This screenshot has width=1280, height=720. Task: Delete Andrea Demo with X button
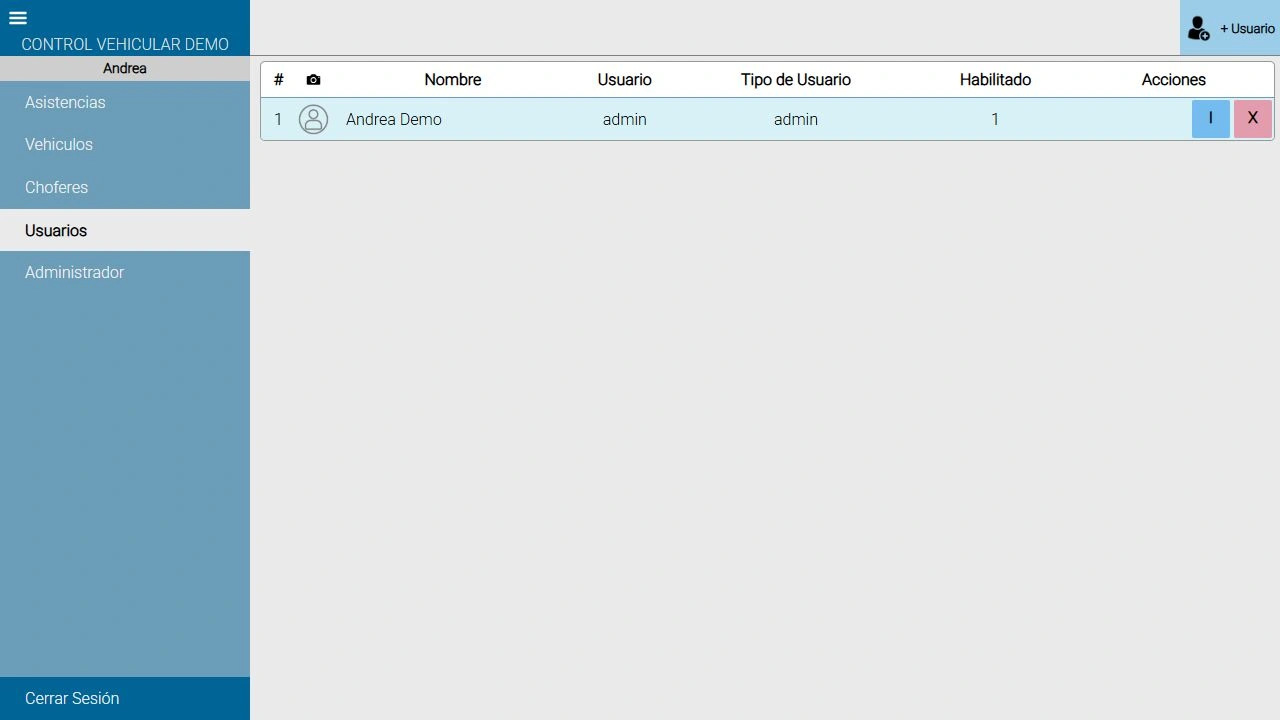point(1252,119)
